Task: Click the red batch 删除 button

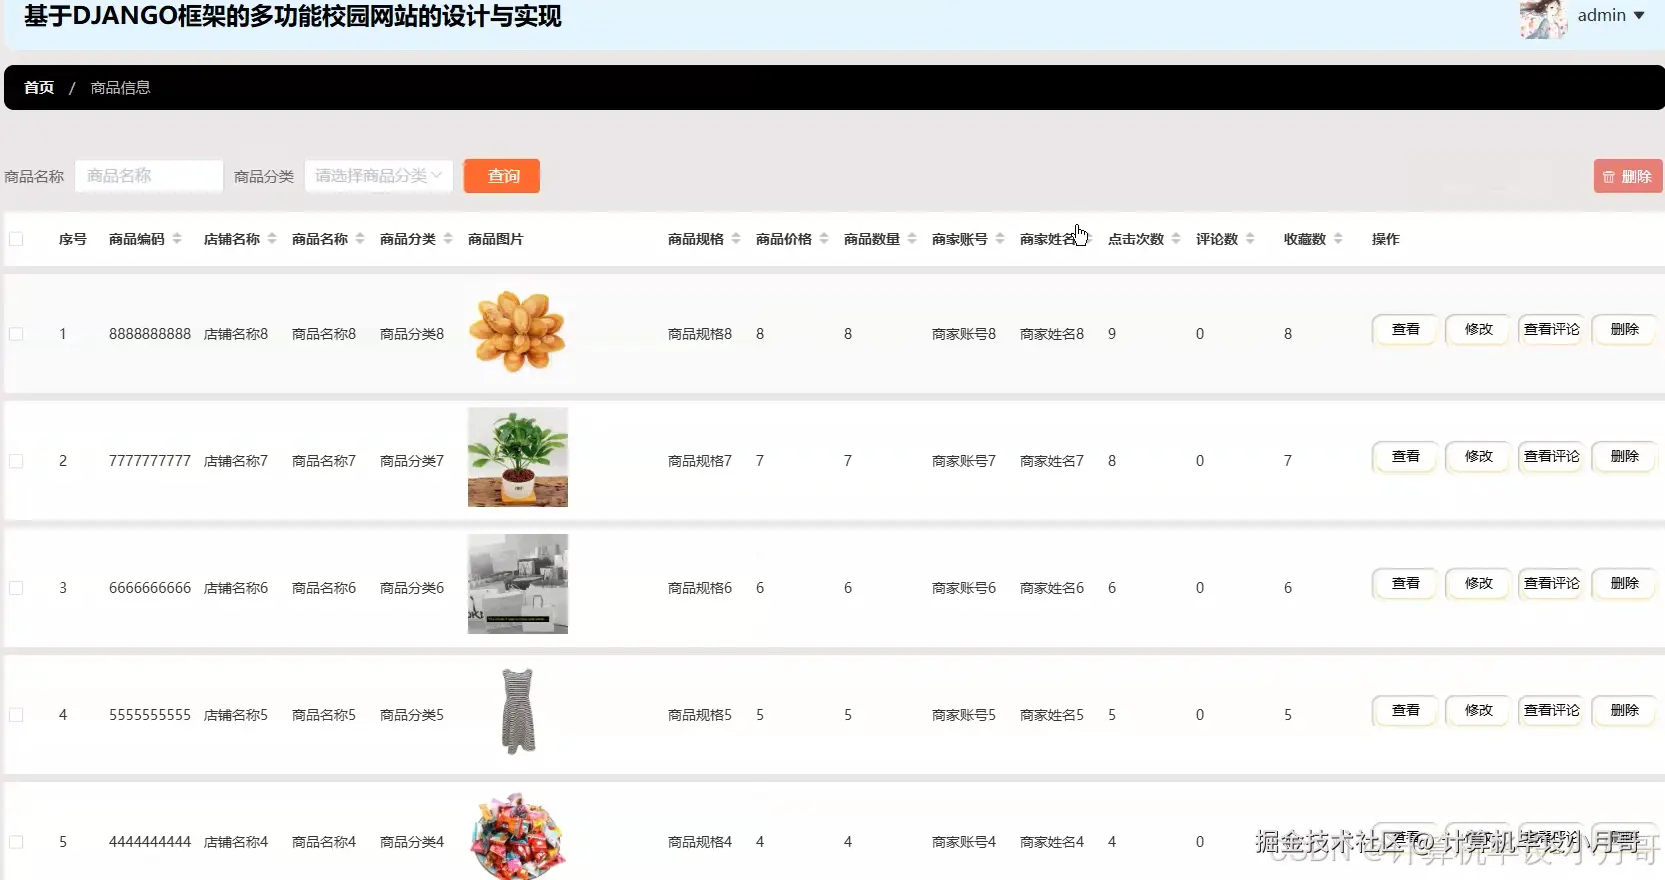Action: point(1628,176)
